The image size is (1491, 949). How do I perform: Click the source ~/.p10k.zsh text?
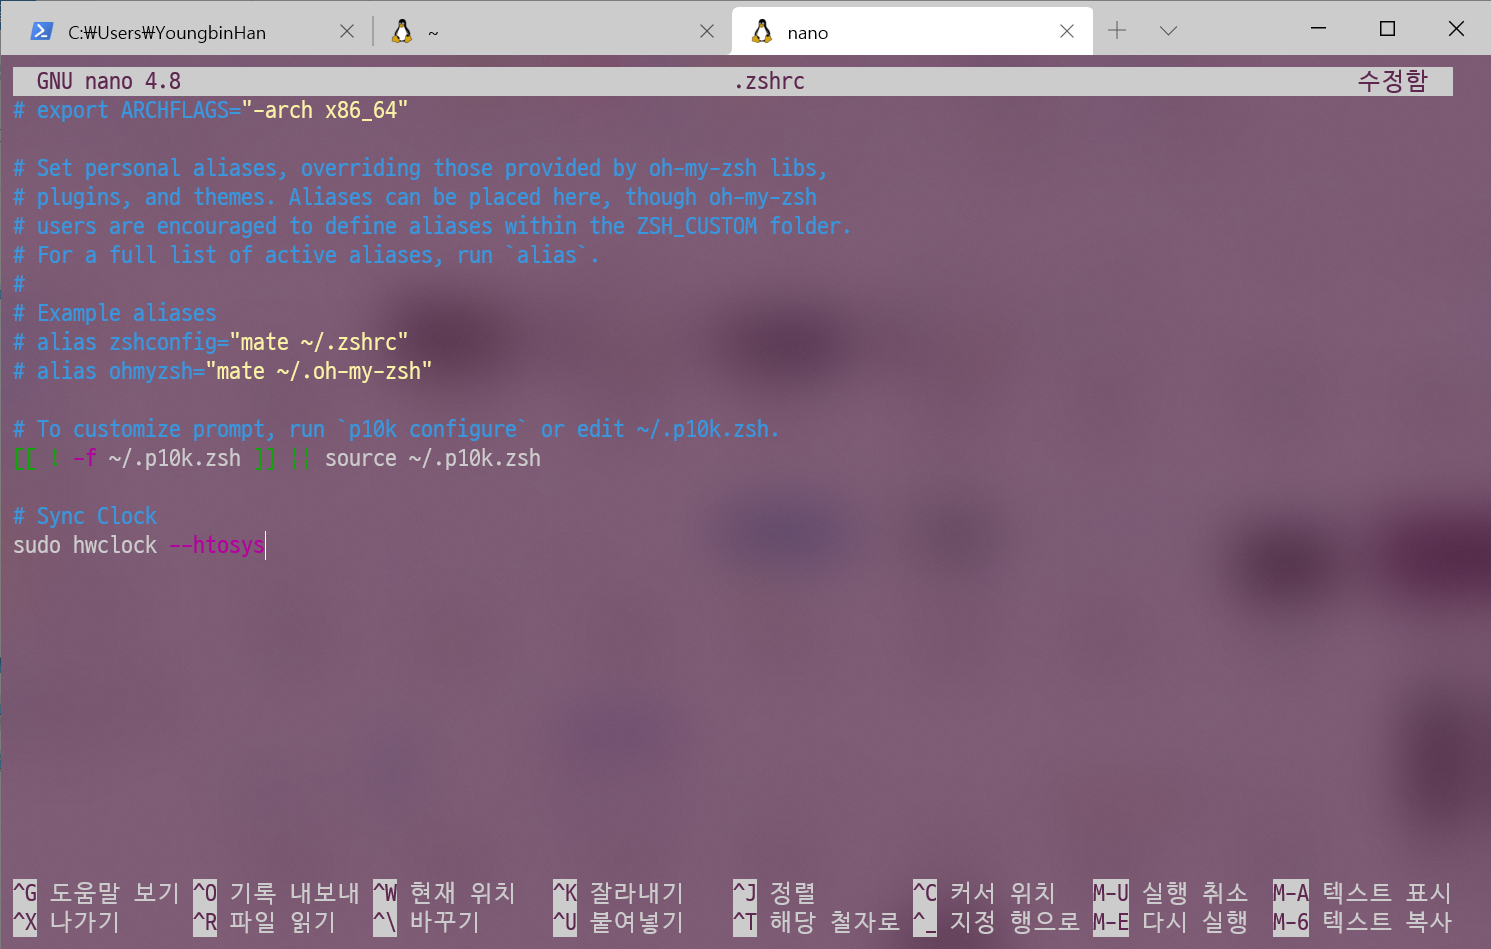432,459
